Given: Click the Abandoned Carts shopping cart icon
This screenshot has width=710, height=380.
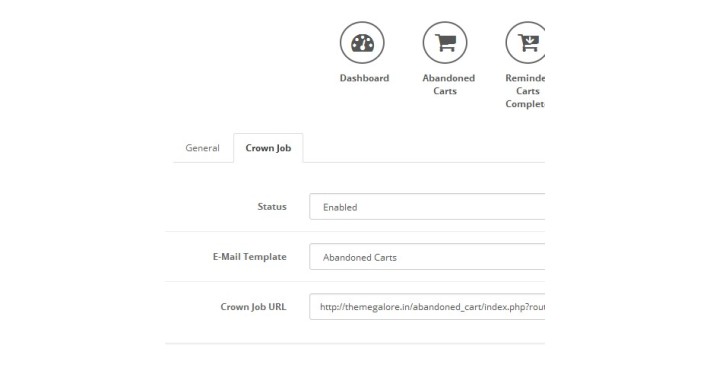Looking at the screenshot, I should (x=445, y=43).
